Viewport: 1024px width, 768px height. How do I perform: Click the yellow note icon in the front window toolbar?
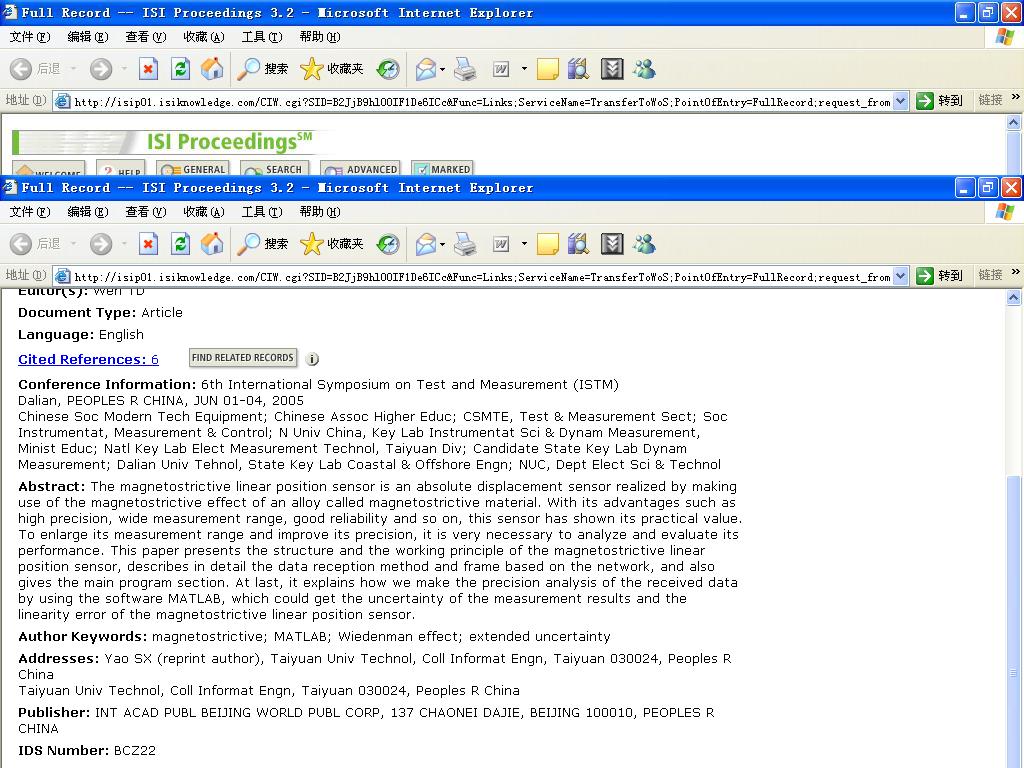[547, 244]
